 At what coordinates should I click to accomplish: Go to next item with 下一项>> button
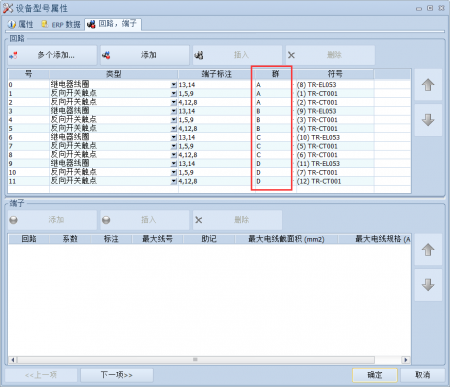click(117, 375)
